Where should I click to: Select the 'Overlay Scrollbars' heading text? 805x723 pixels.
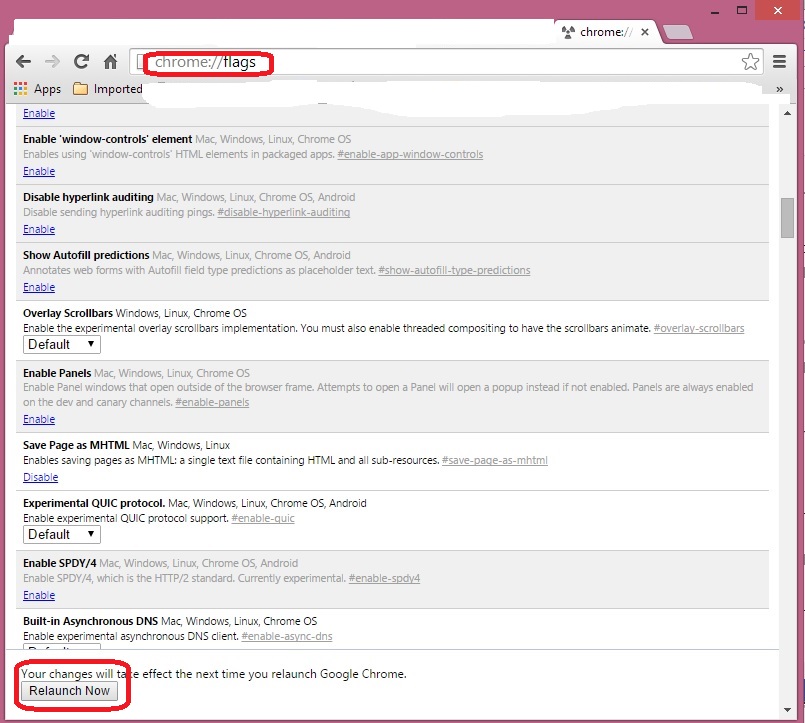(x=68, y=313)
